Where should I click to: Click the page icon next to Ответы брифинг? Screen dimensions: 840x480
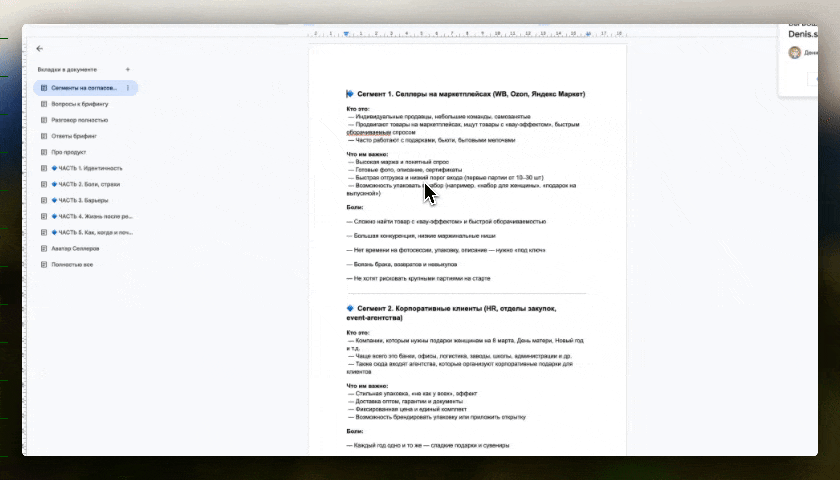(x=44, y=136)
